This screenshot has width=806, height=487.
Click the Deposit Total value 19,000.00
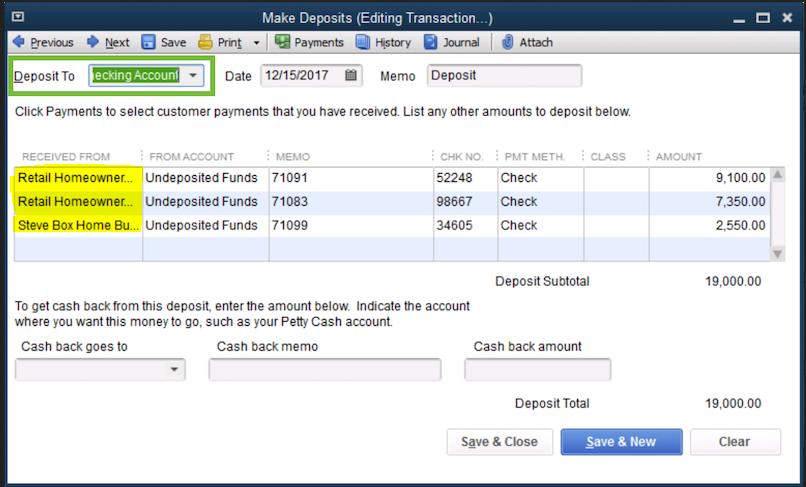(733, 403)
